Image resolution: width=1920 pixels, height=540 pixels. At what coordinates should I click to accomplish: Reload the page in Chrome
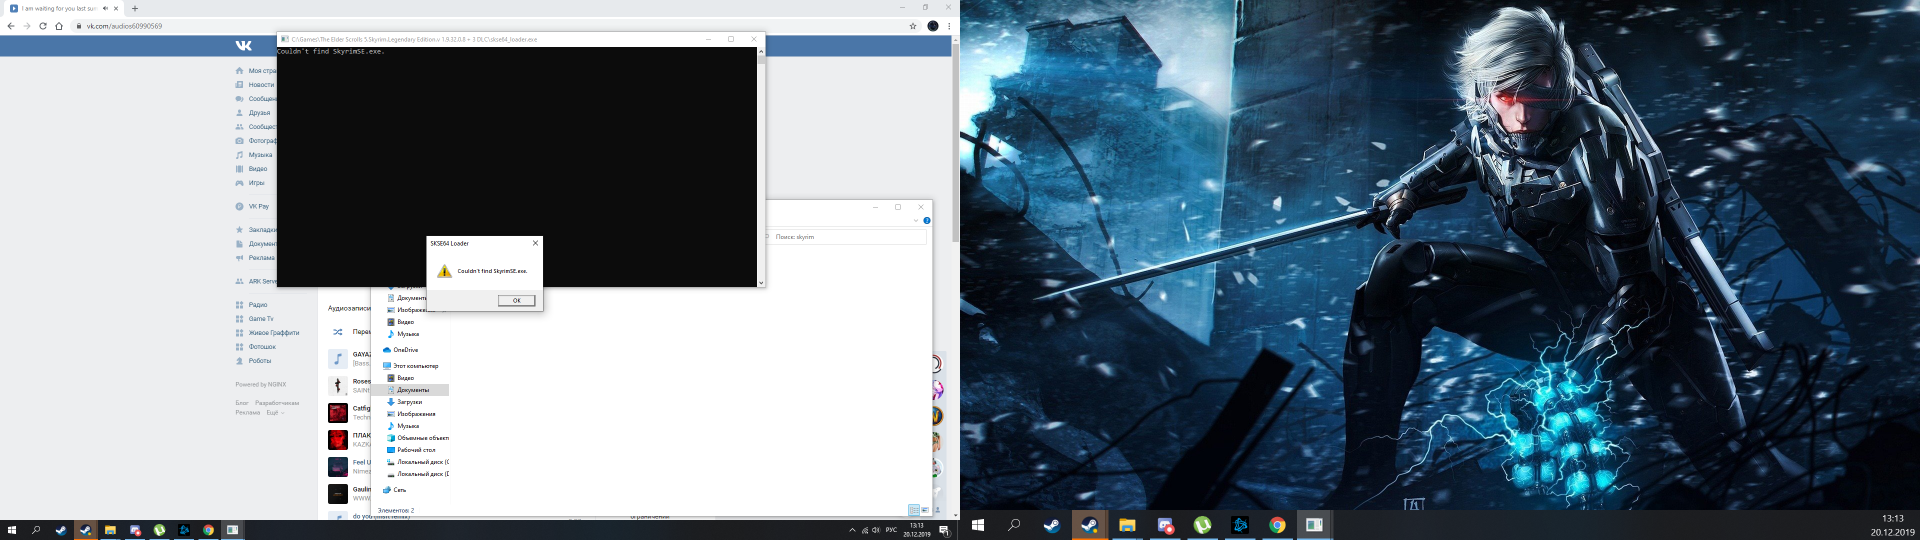tap(43, 26)
